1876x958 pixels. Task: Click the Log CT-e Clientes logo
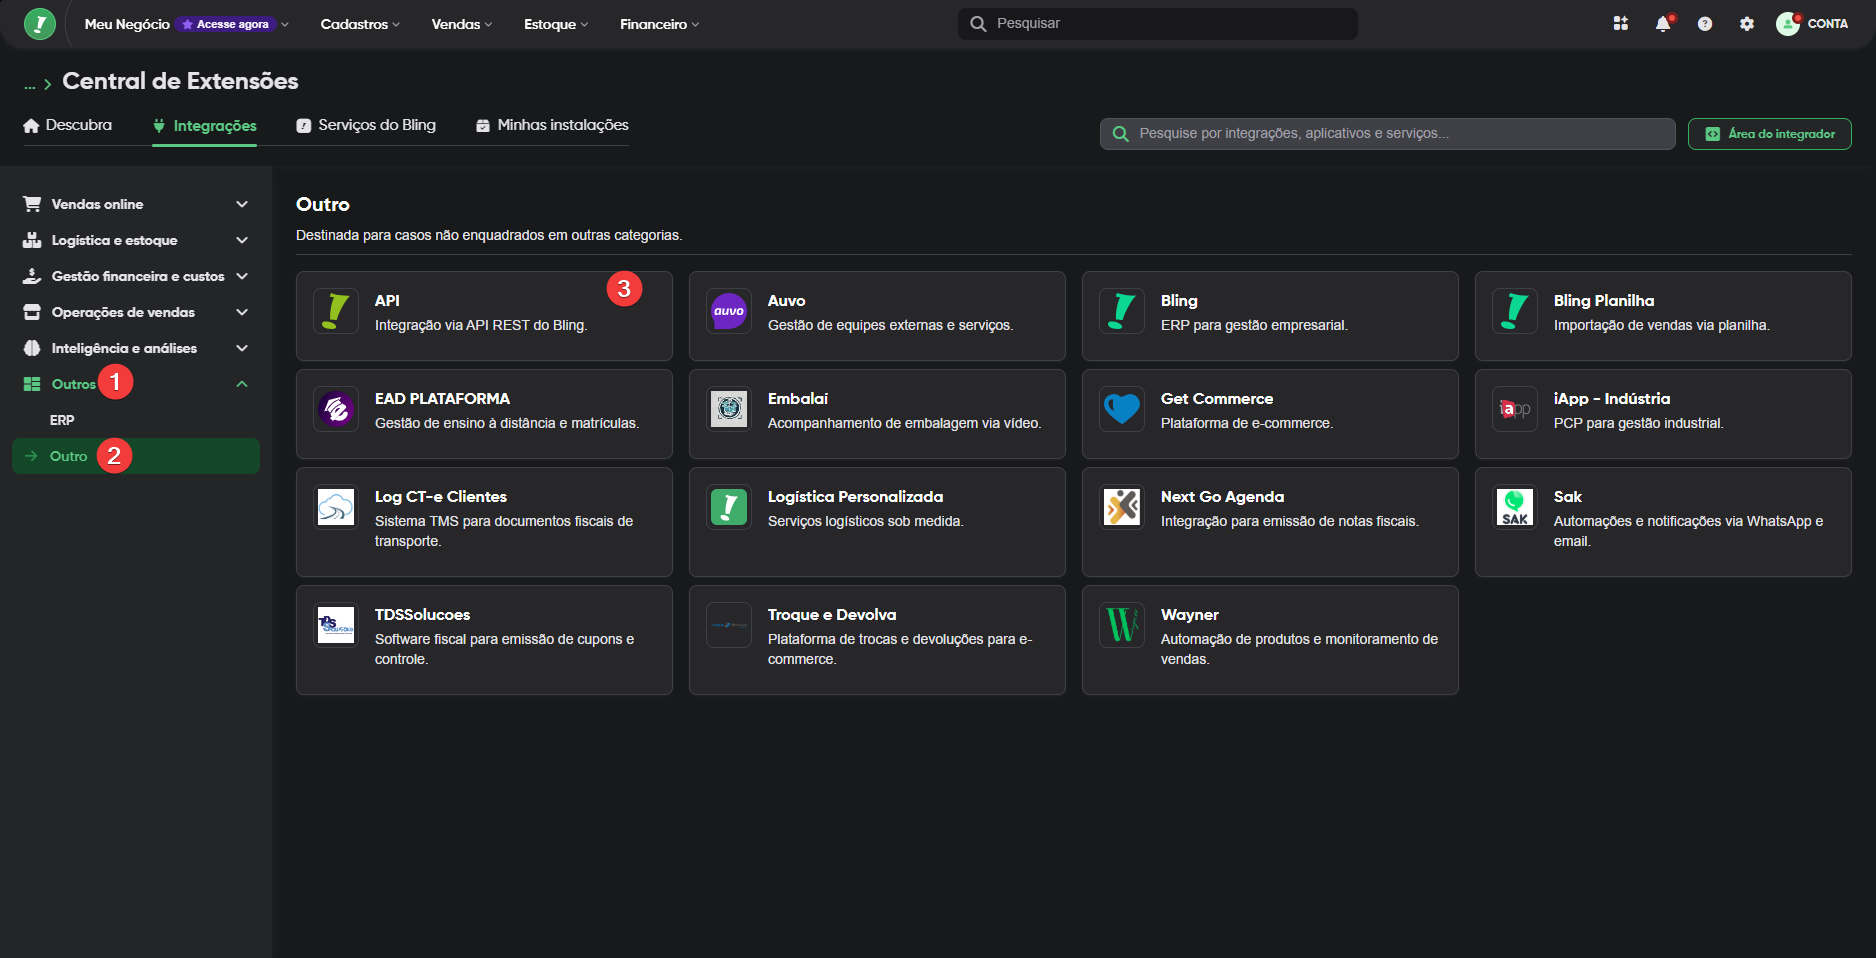[336, 507]
